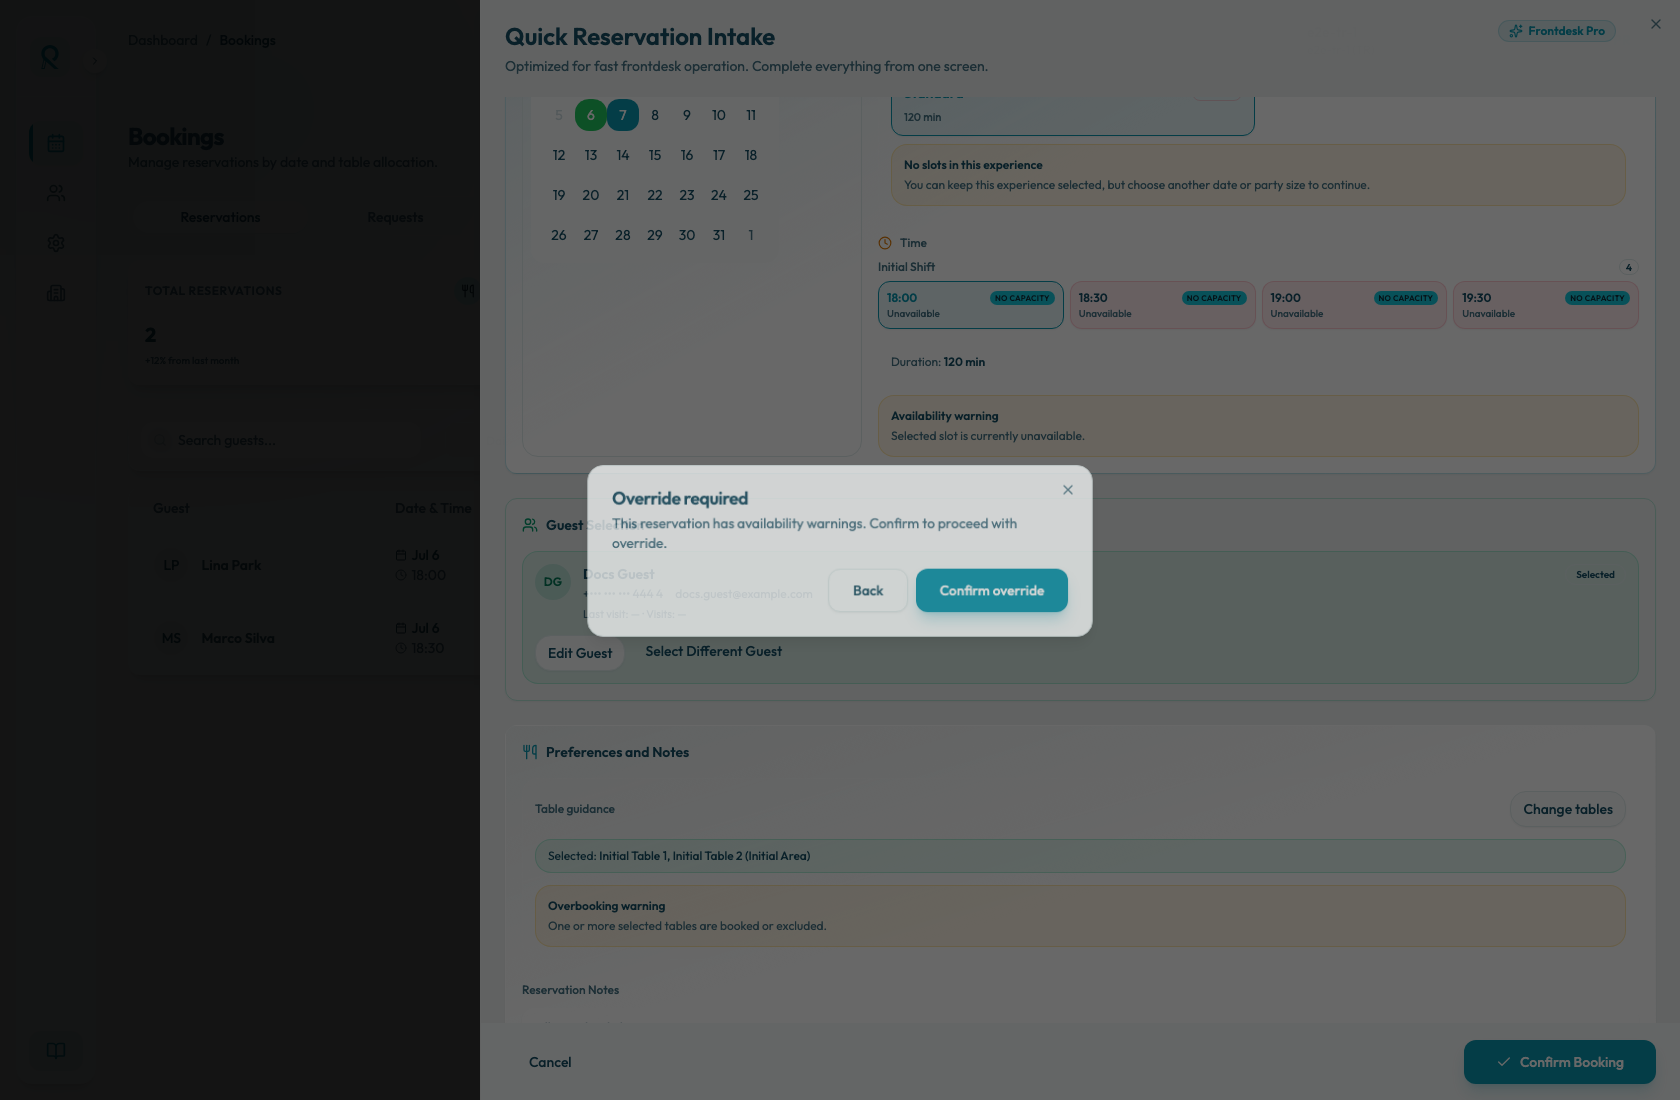The height and width of the screenshot is (1100, 1680).
Task: Open the book icon at sidebar bottom
Action: (56, 1050)
